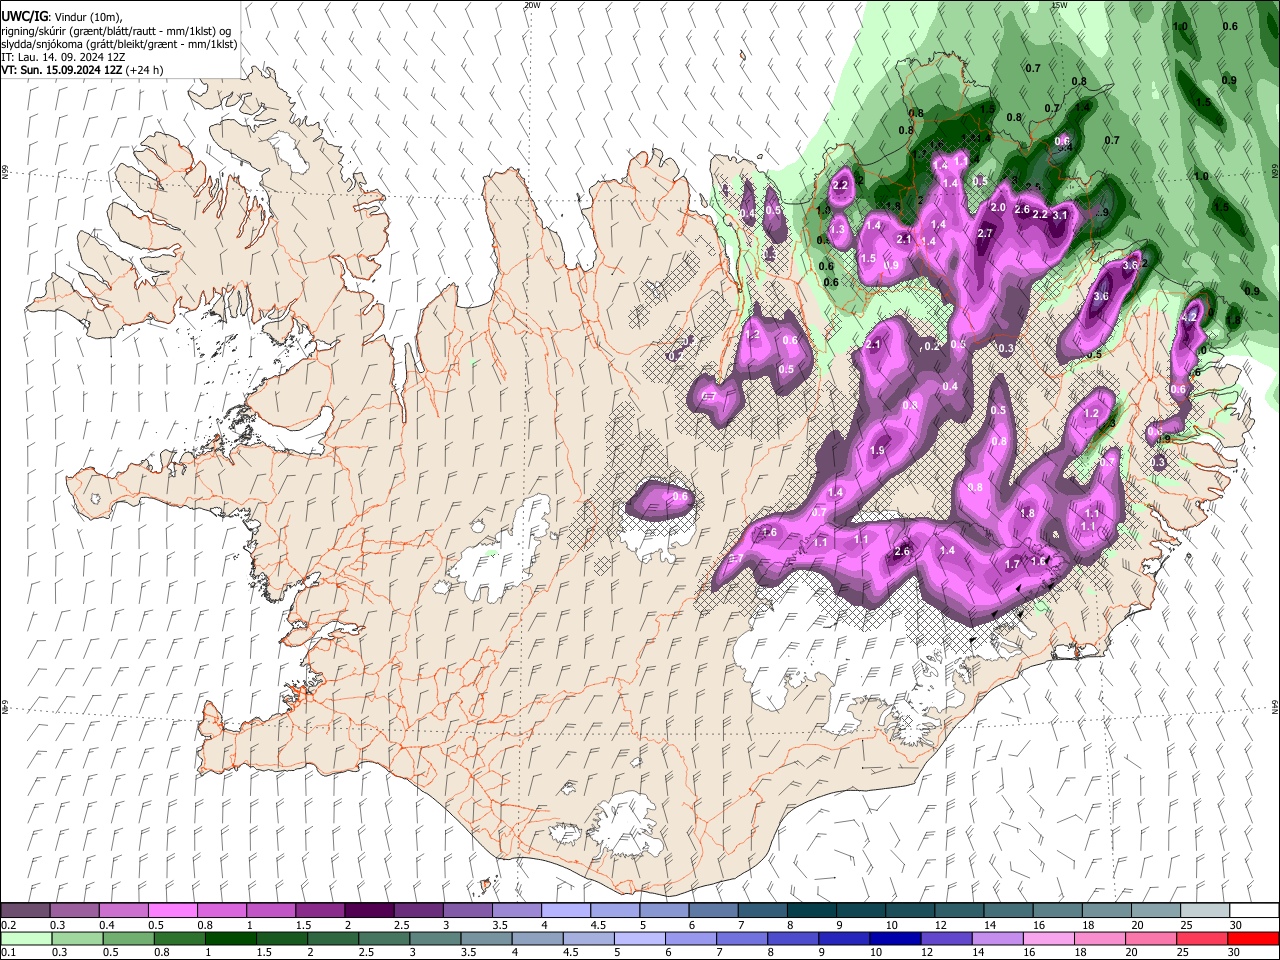Select the bright magenta snow swatch between 0.5 and 0.8
Viewport: 1280px width, 960px height.
pyautogui.click(x=172, y=910)
